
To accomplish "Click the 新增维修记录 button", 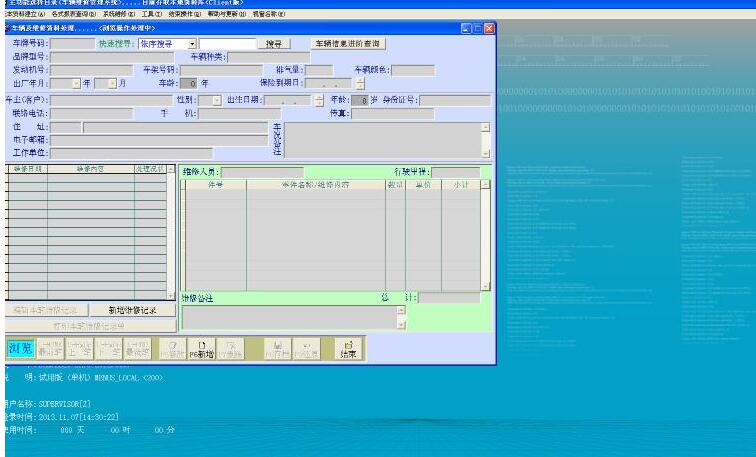I will point(133,311).
